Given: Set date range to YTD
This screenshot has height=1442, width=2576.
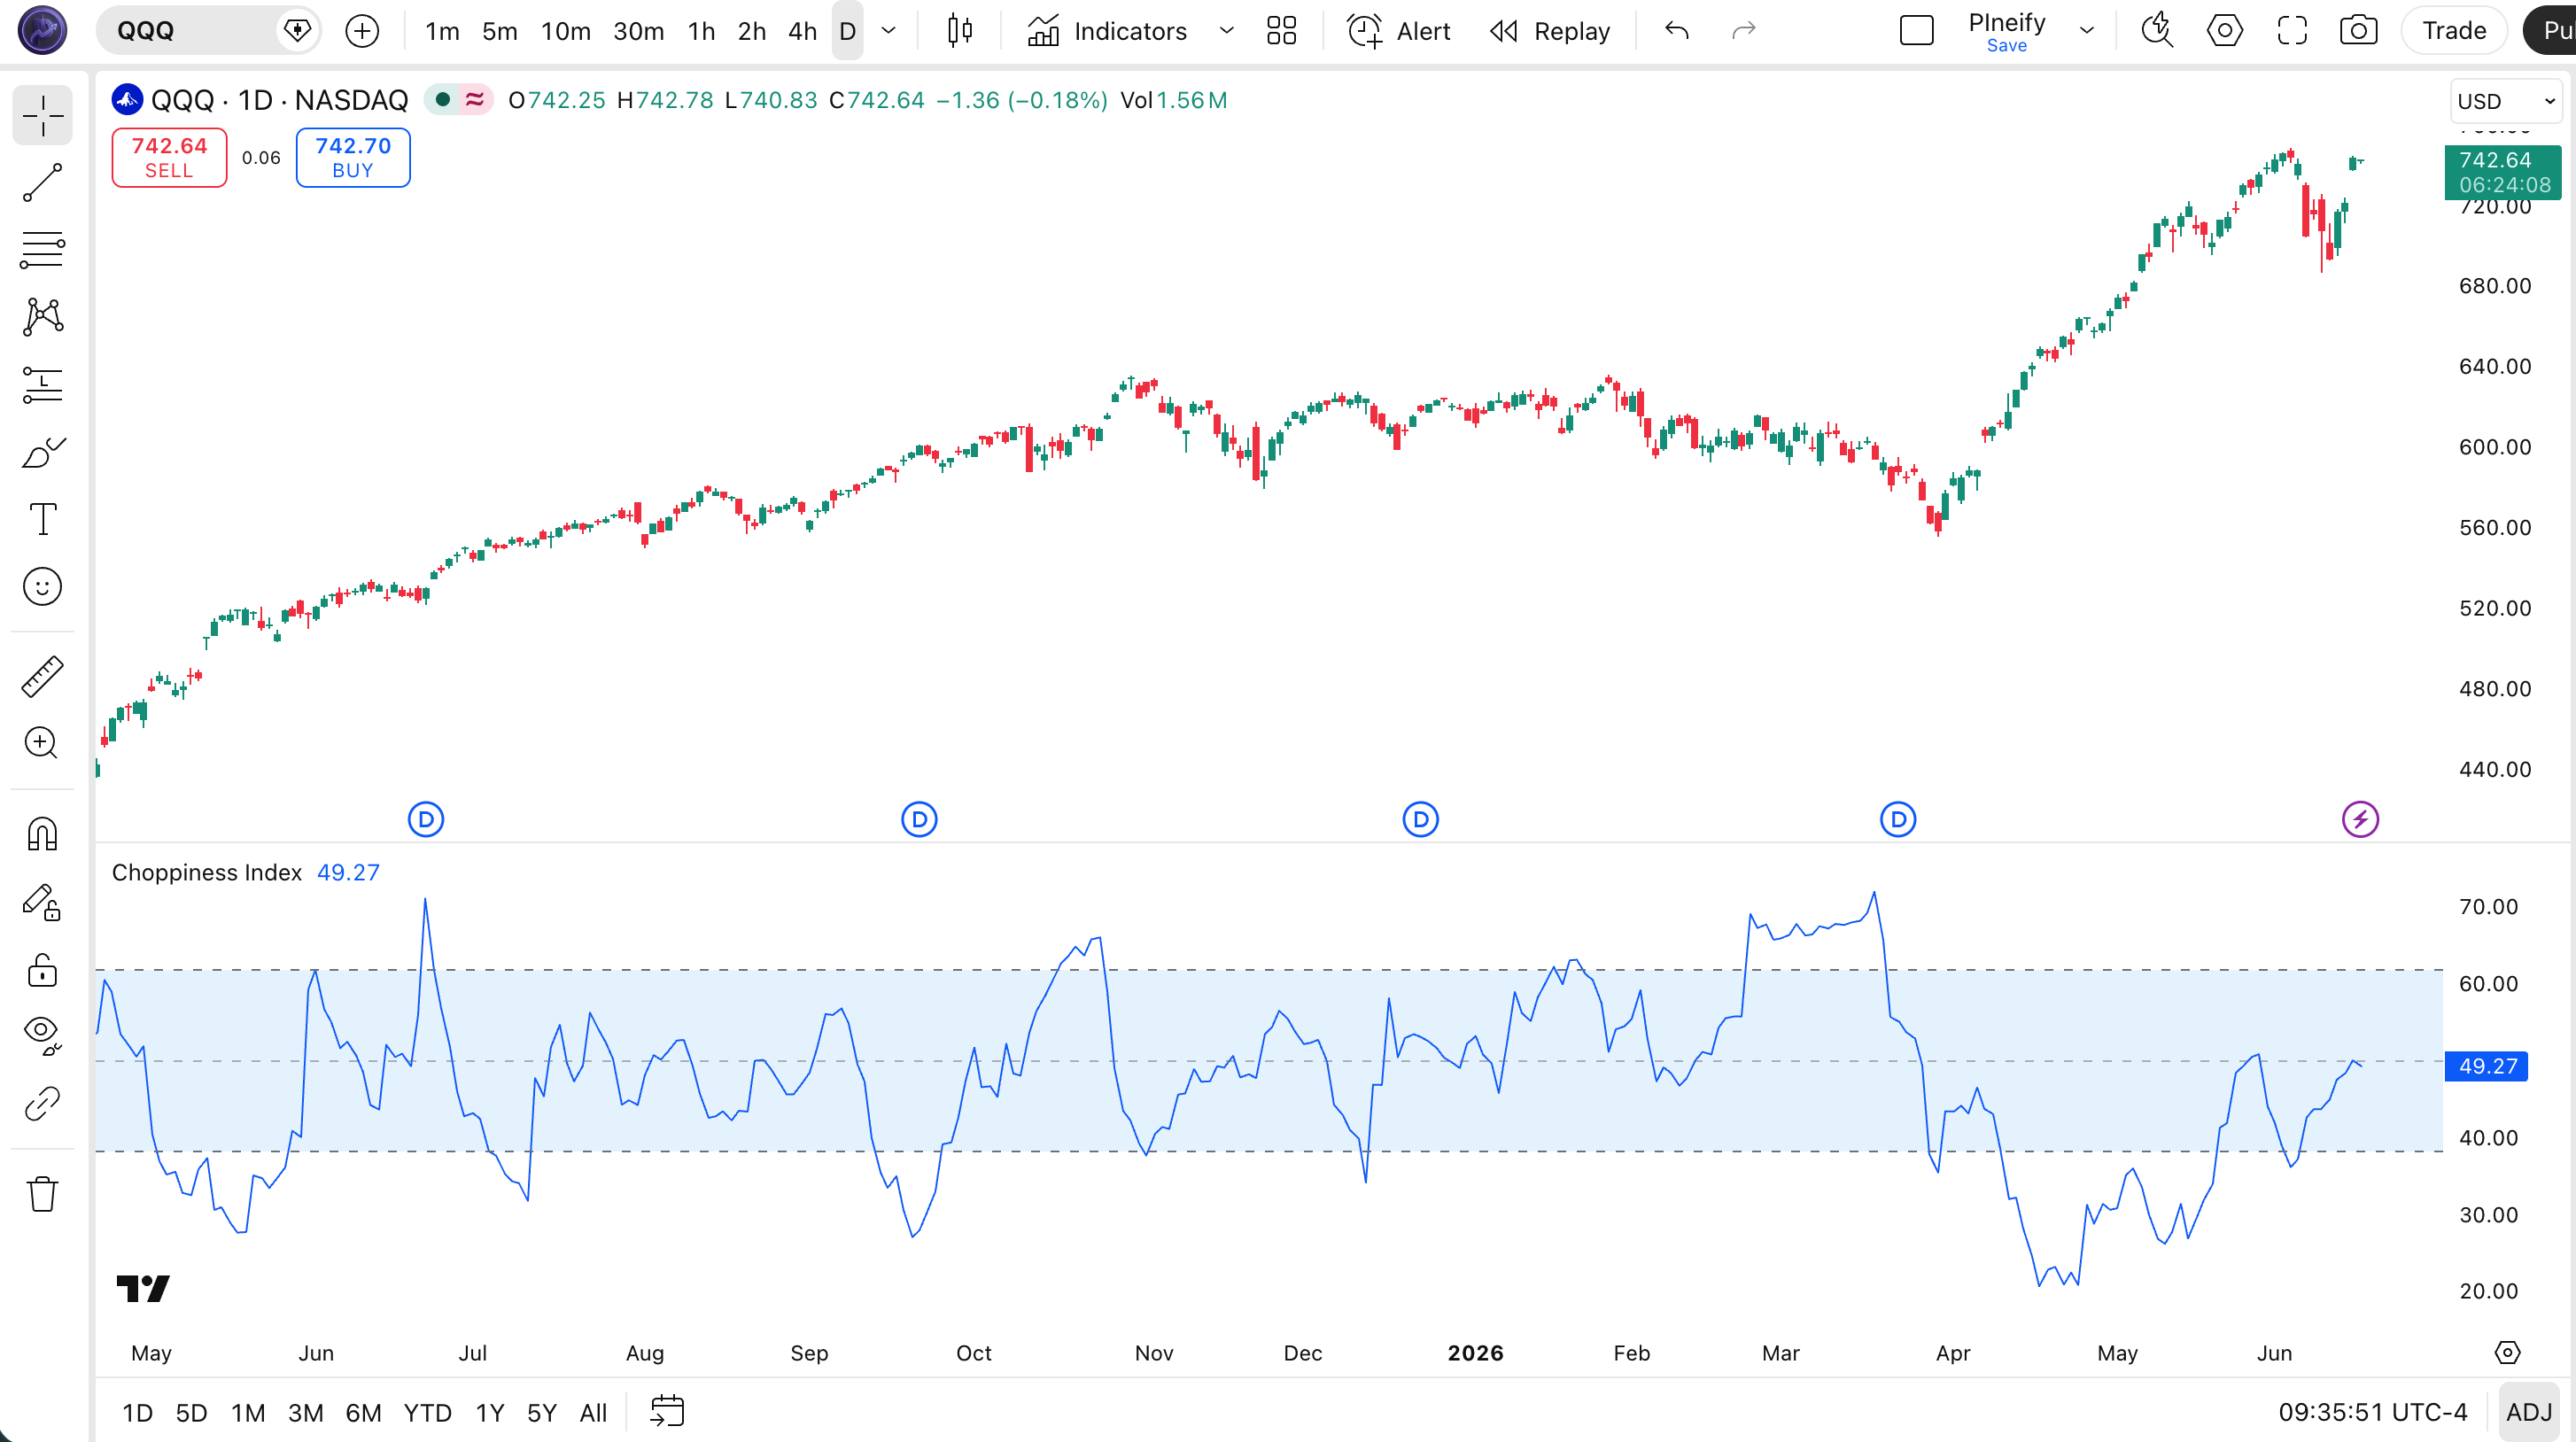Looking at the screenshot, I should (x=427, y=1412).
